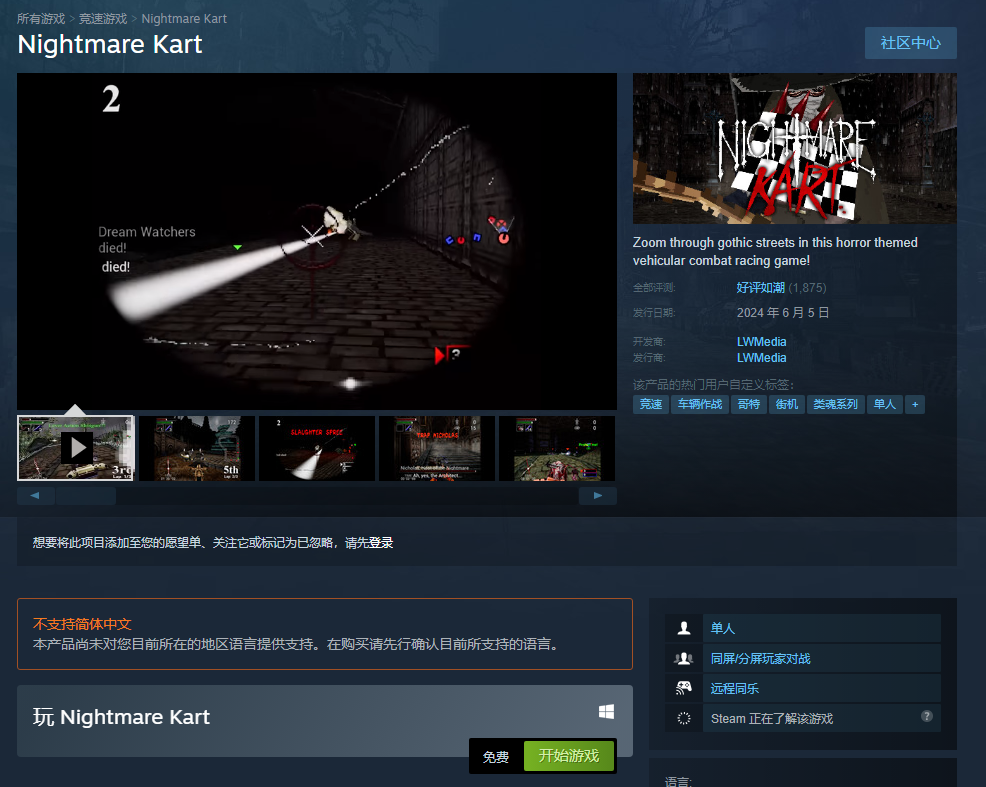Click the 不支持简体中文 warning heading
The image size is (986, 787).
[x=82, y=624]
